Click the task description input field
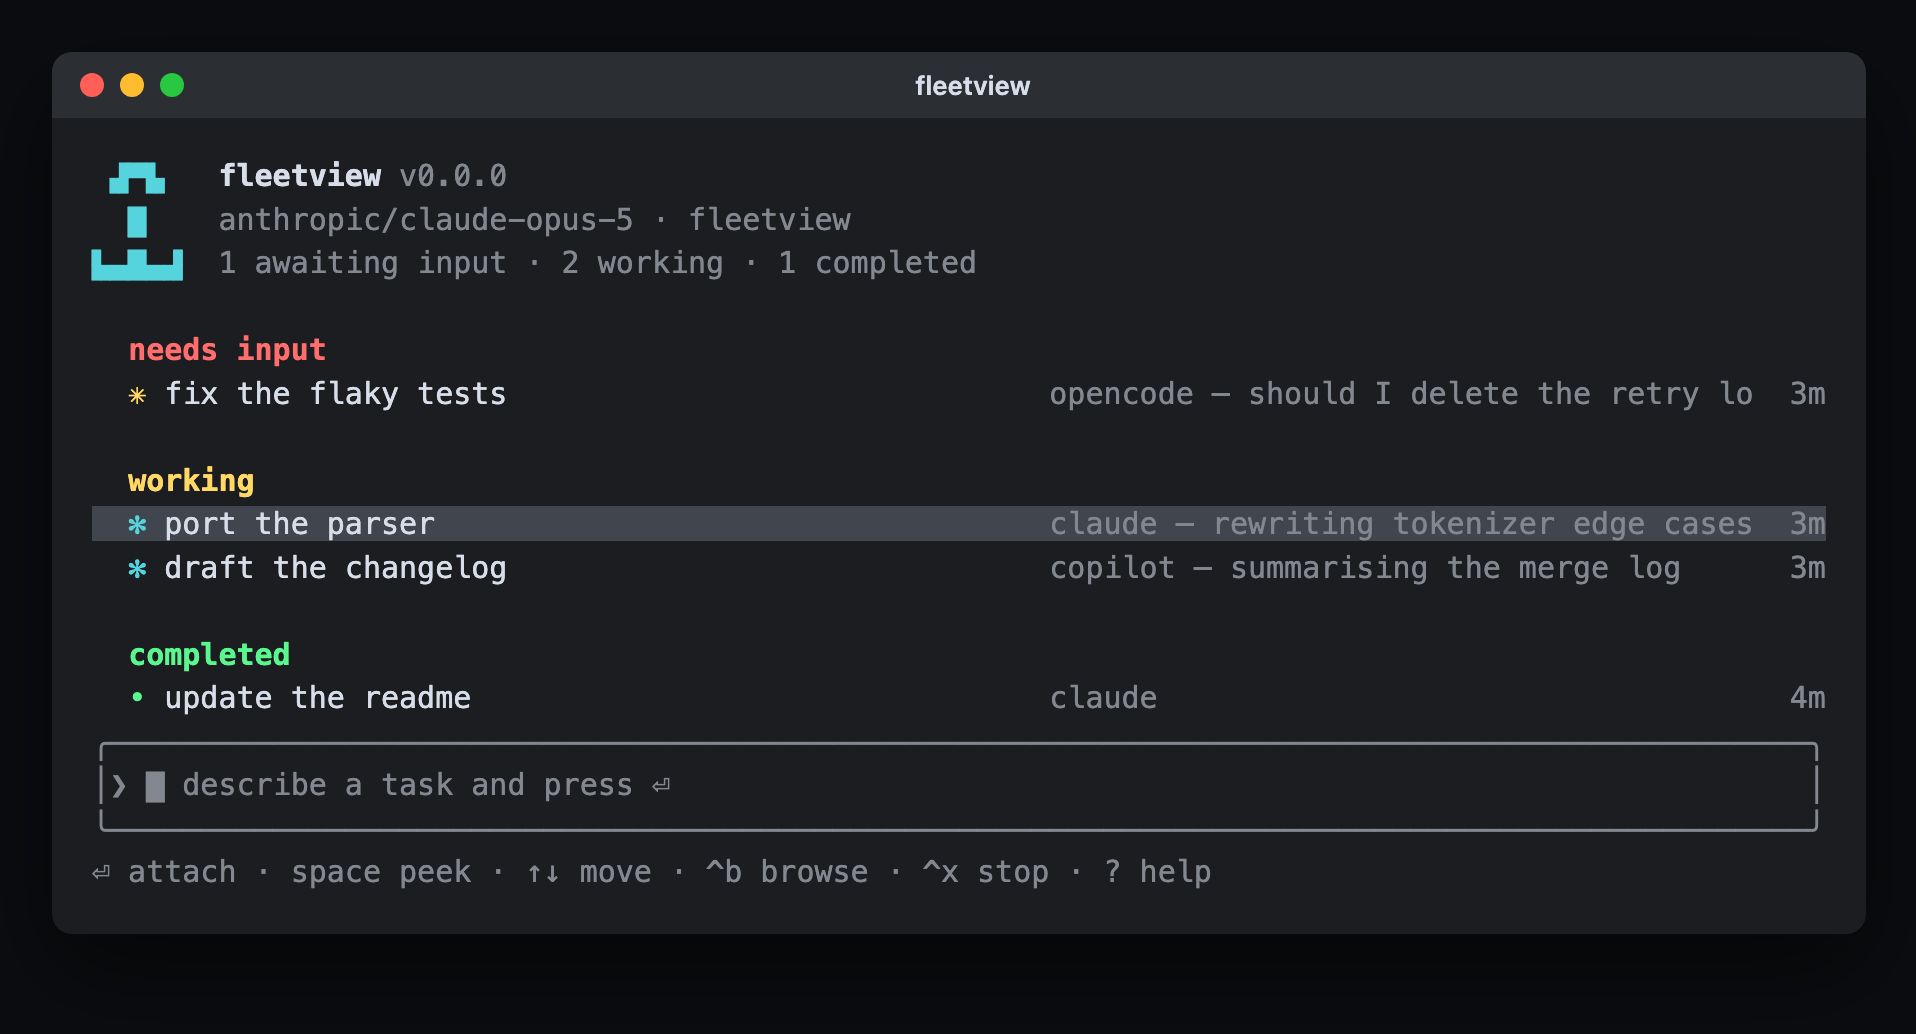The width and height of the screenshot is (1916, 1034). (958, 786)
